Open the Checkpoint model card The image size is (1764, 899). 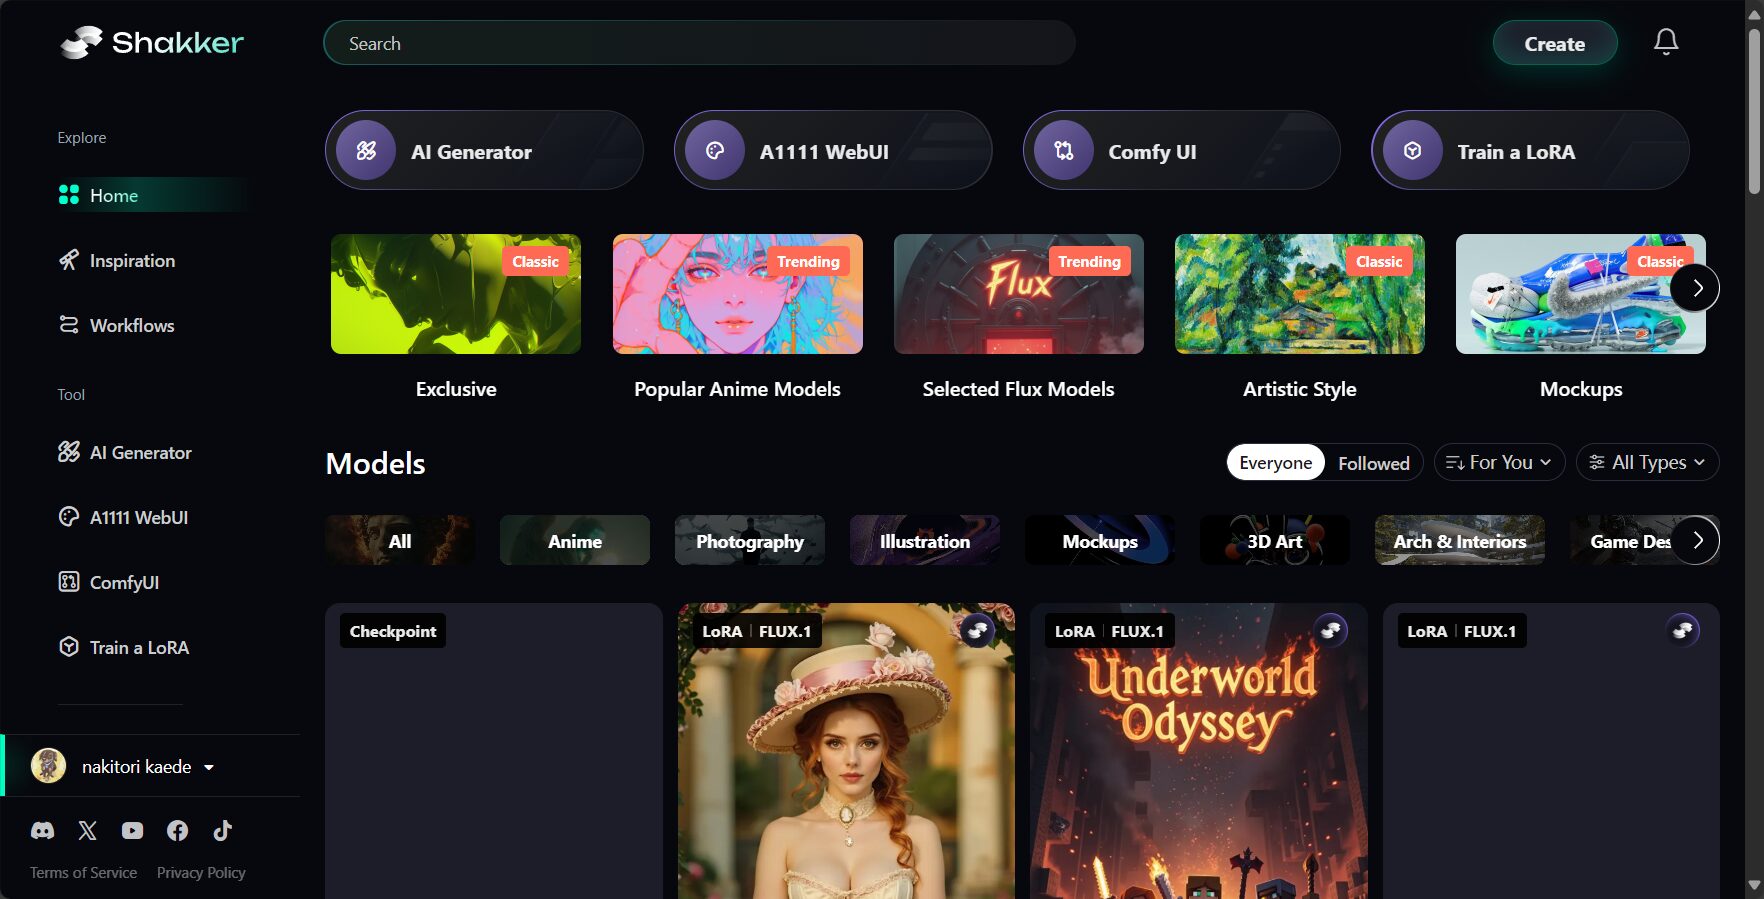pyautogui.click(x=494, y=750)
